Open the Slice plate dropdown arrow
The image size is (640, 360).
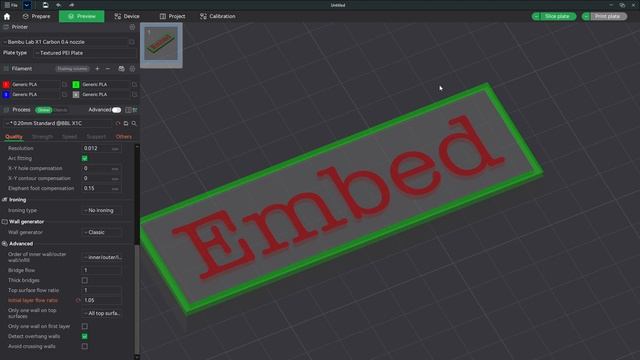[536, 16]
